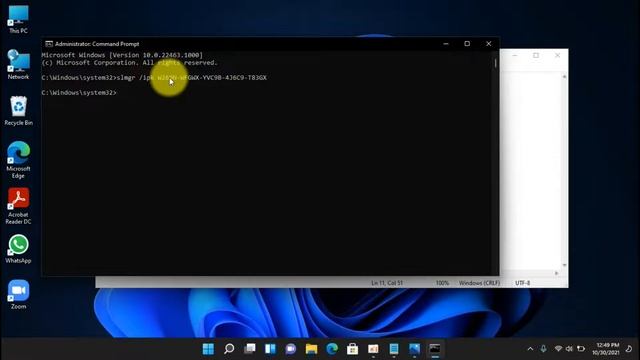This screenshot has width=640, height=360.
Task: Click the Notepad horizontal scroll right arrow
Action: click(x=556, y=273)
